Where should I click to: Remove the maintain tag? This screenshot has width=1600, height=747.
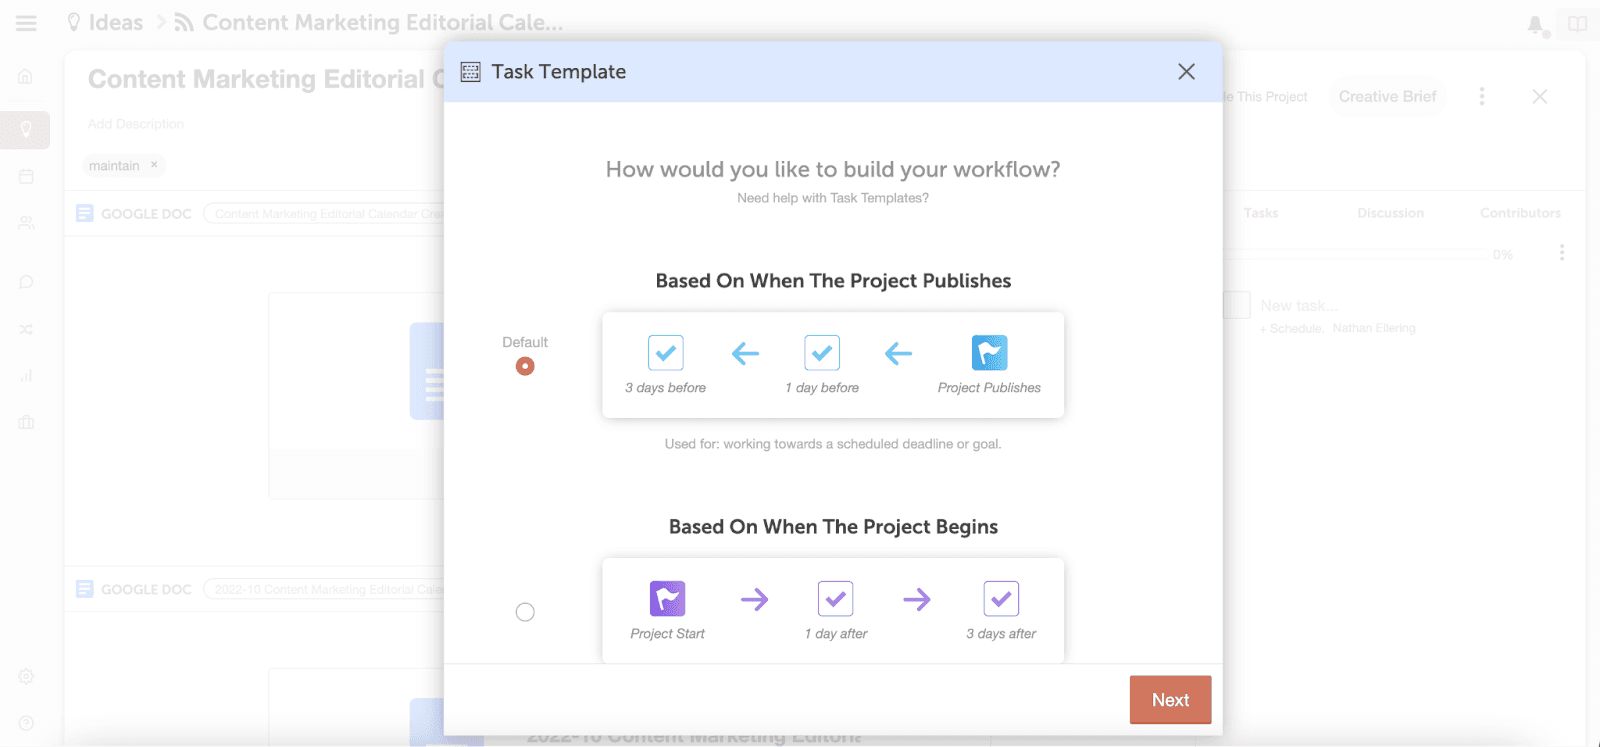click(x=154, y=165)
